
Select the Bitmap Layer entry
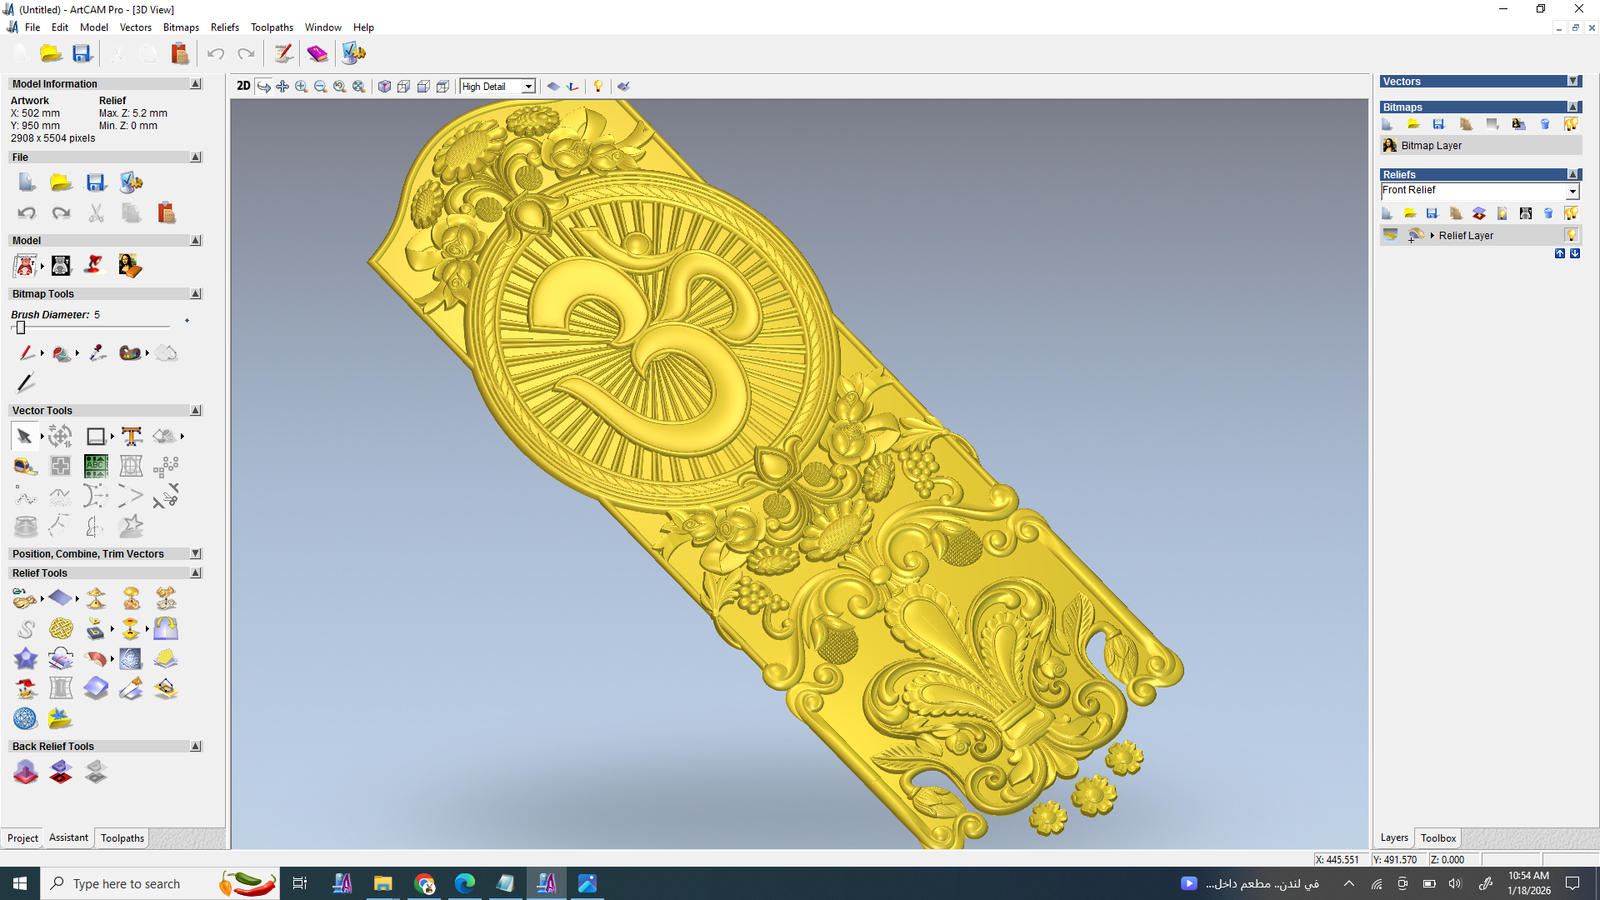[1431, 146]
